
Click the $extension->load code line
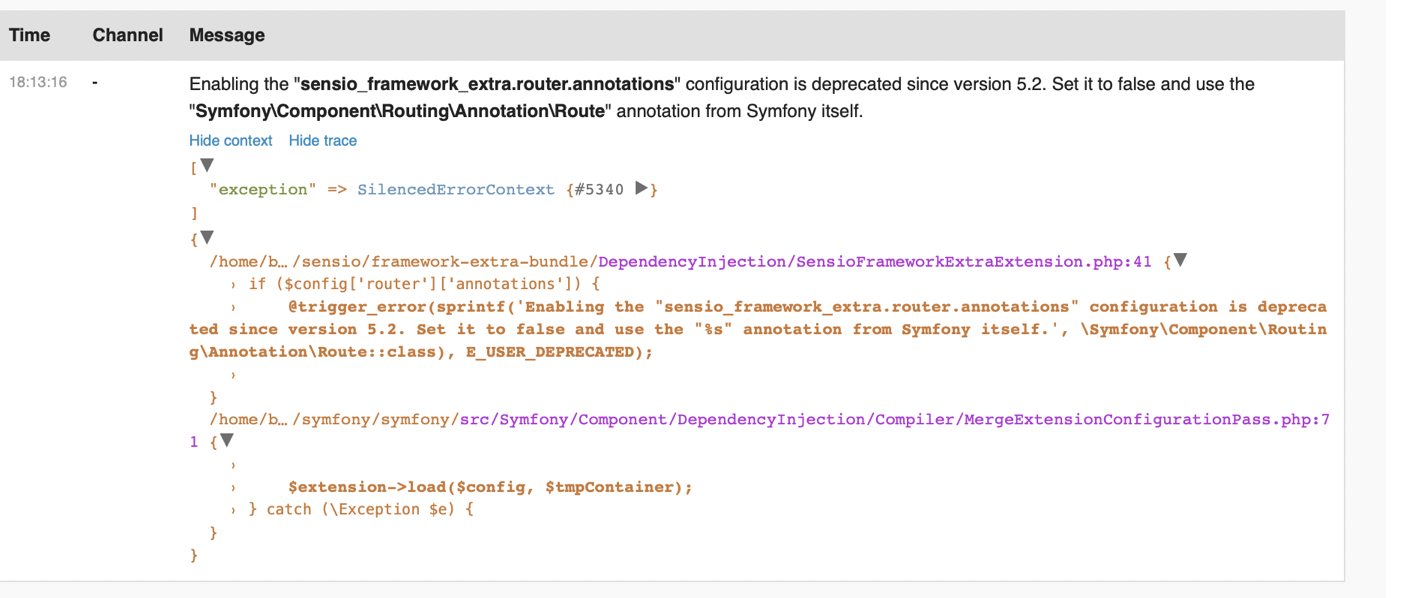point(490,488)
